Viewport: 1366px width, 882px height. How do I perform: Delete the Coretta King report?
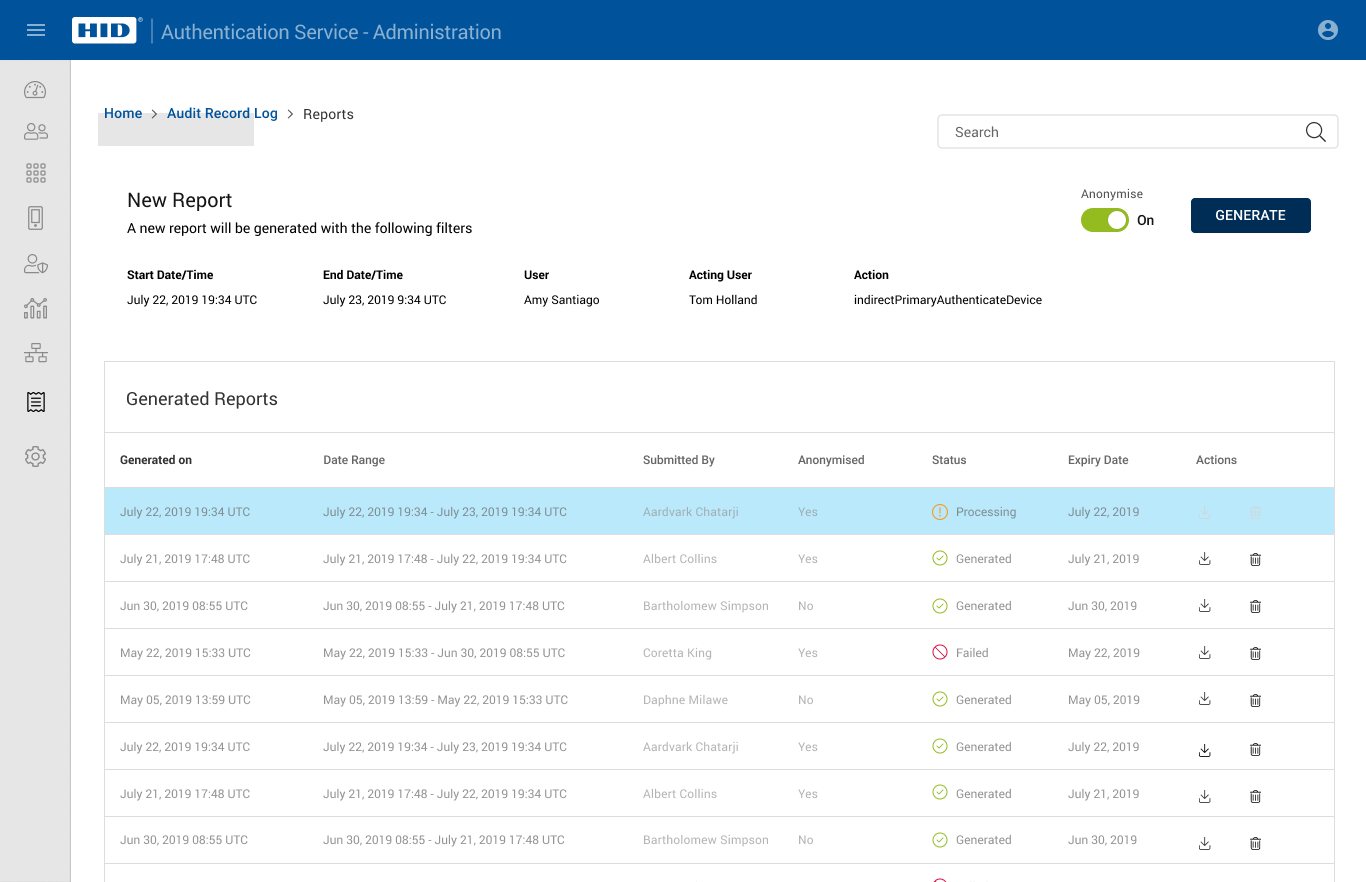point(1256,653)
